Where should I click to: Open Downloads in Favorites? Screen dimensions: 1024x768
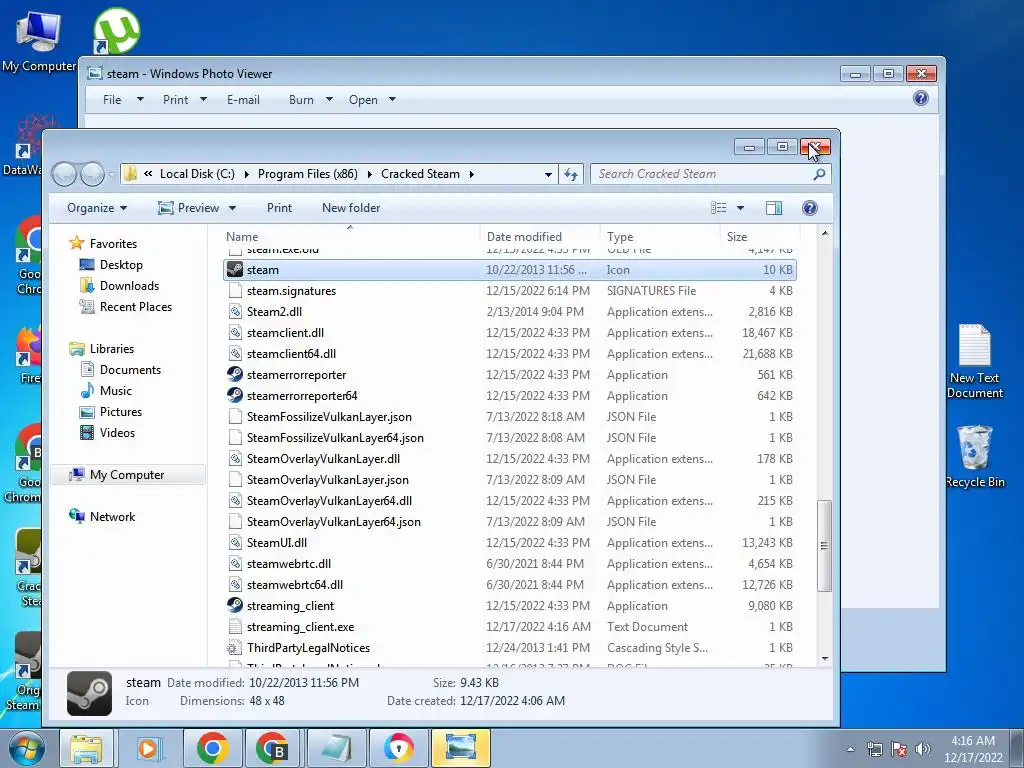[x=120, y=286]
